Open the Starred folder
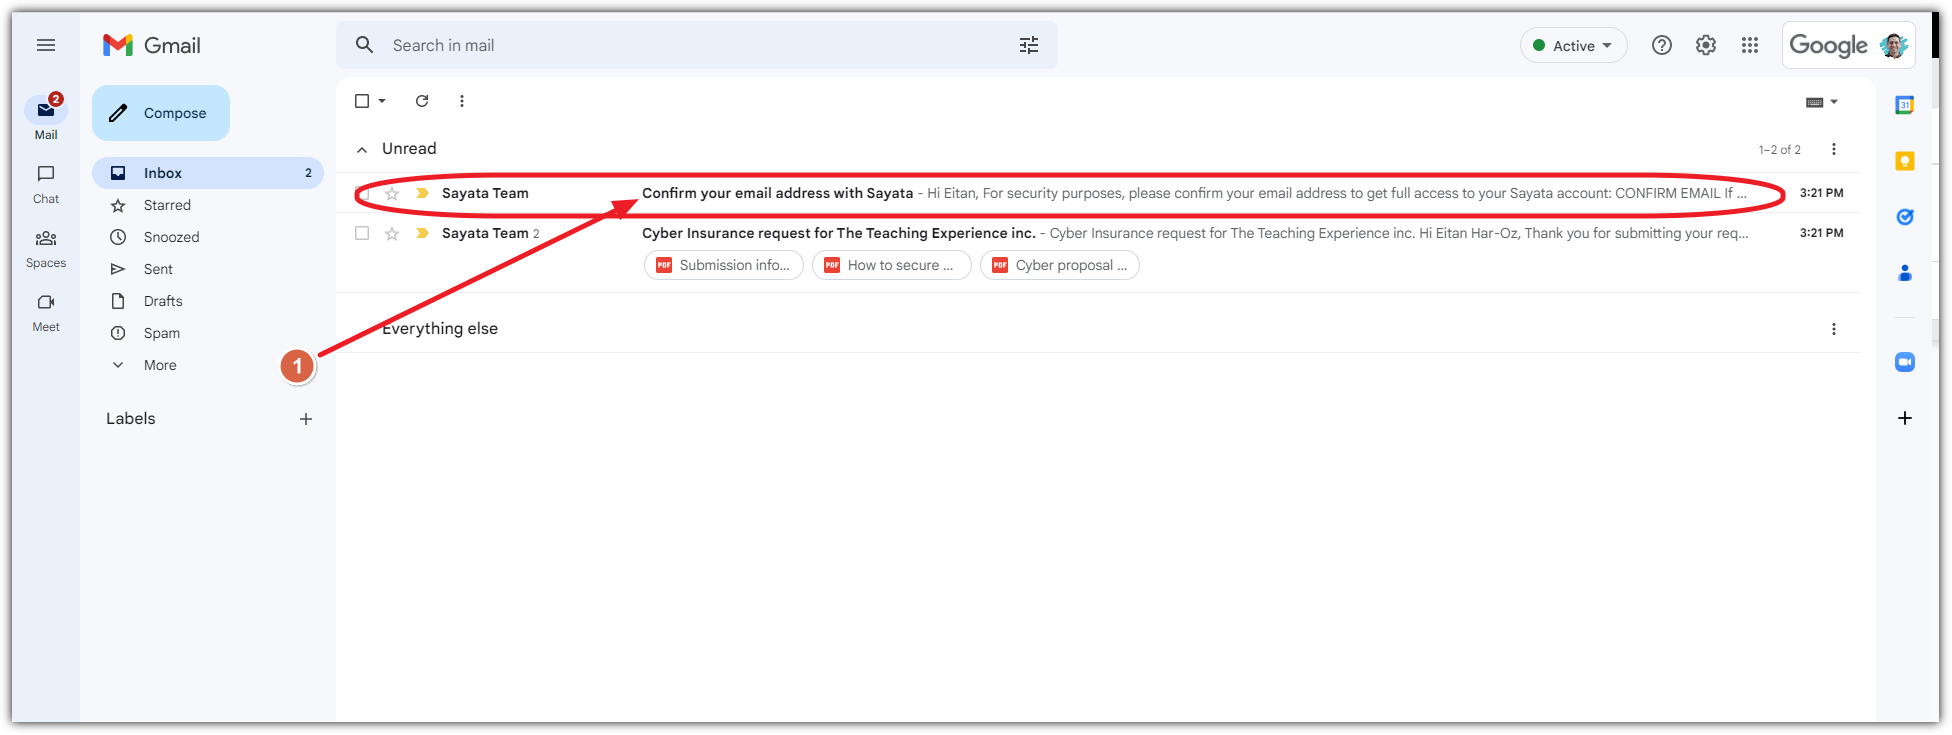 [x=208, y=205]
